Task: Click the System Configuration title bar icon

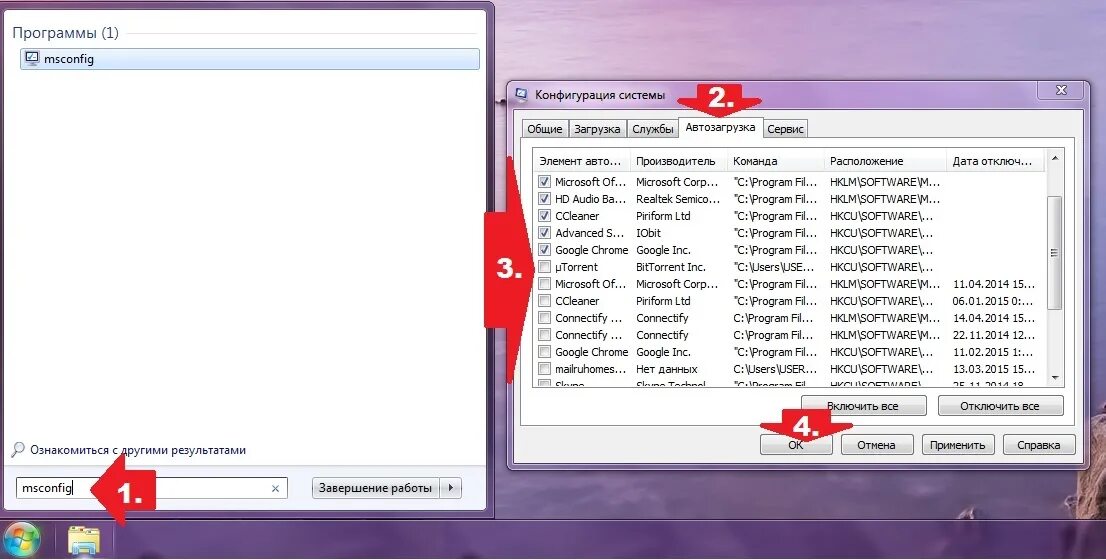Action: (x=521, y=94)
